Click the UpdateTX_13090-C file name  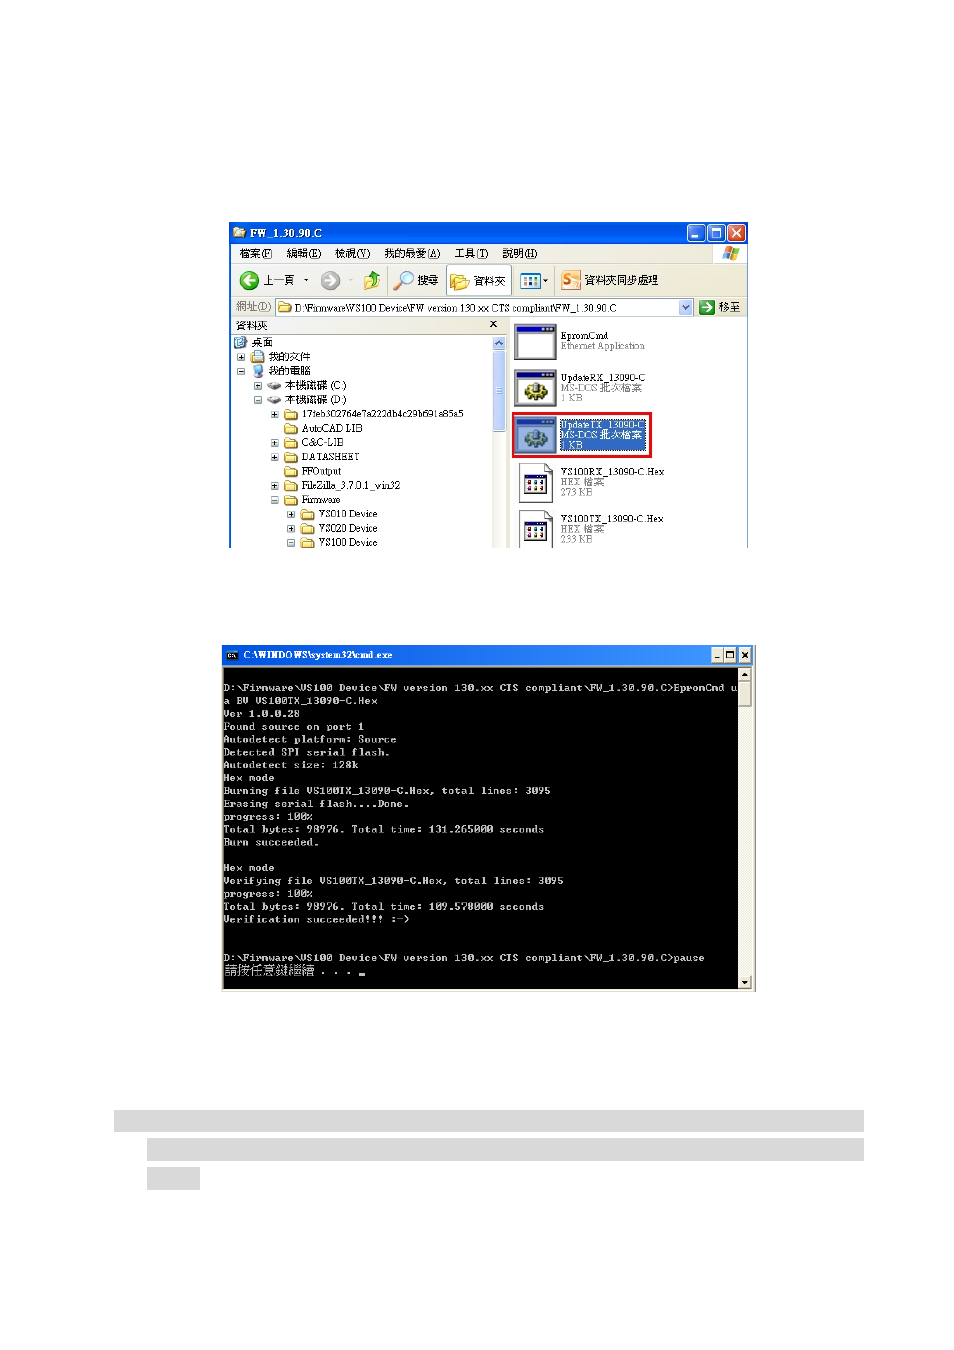tap(602, 425)
